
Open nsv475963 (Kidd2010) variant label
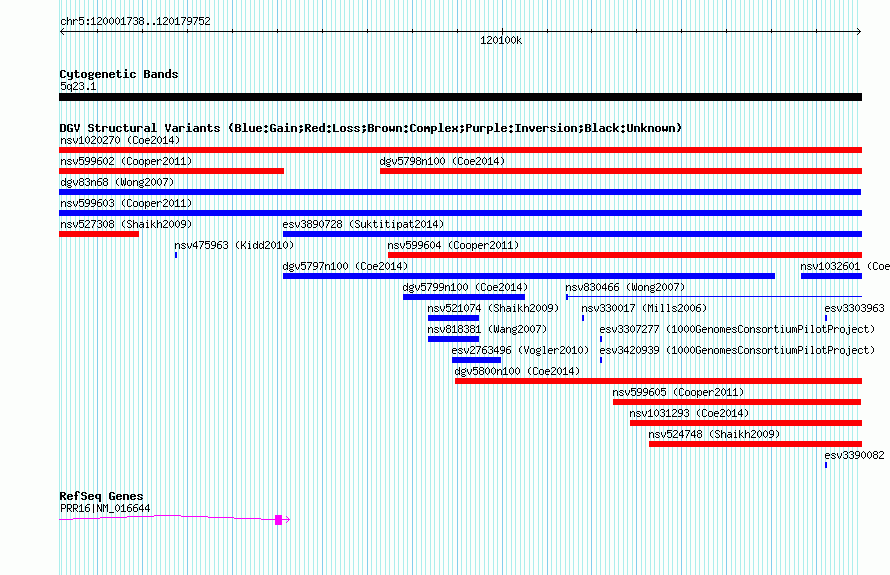[234, 245]
